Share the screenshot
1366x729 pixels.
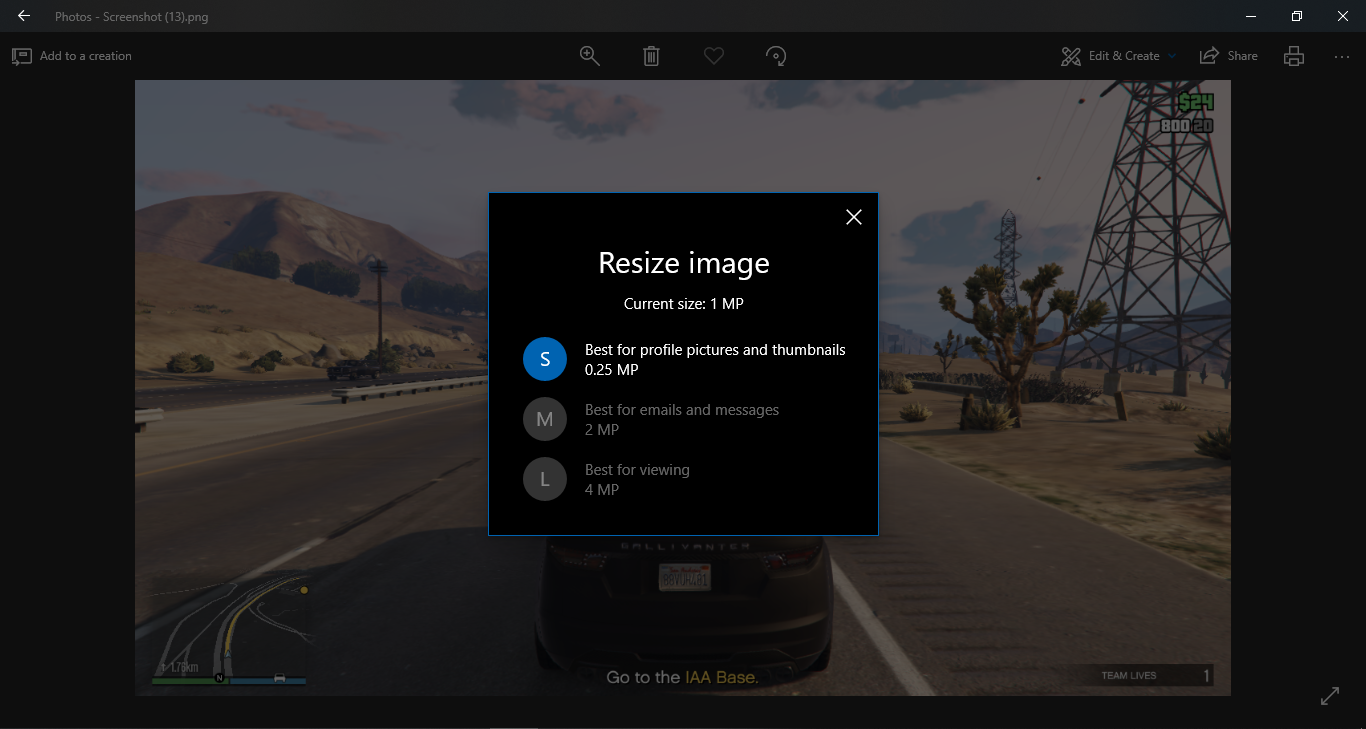pyautogui.click(x=1229, y=56)
